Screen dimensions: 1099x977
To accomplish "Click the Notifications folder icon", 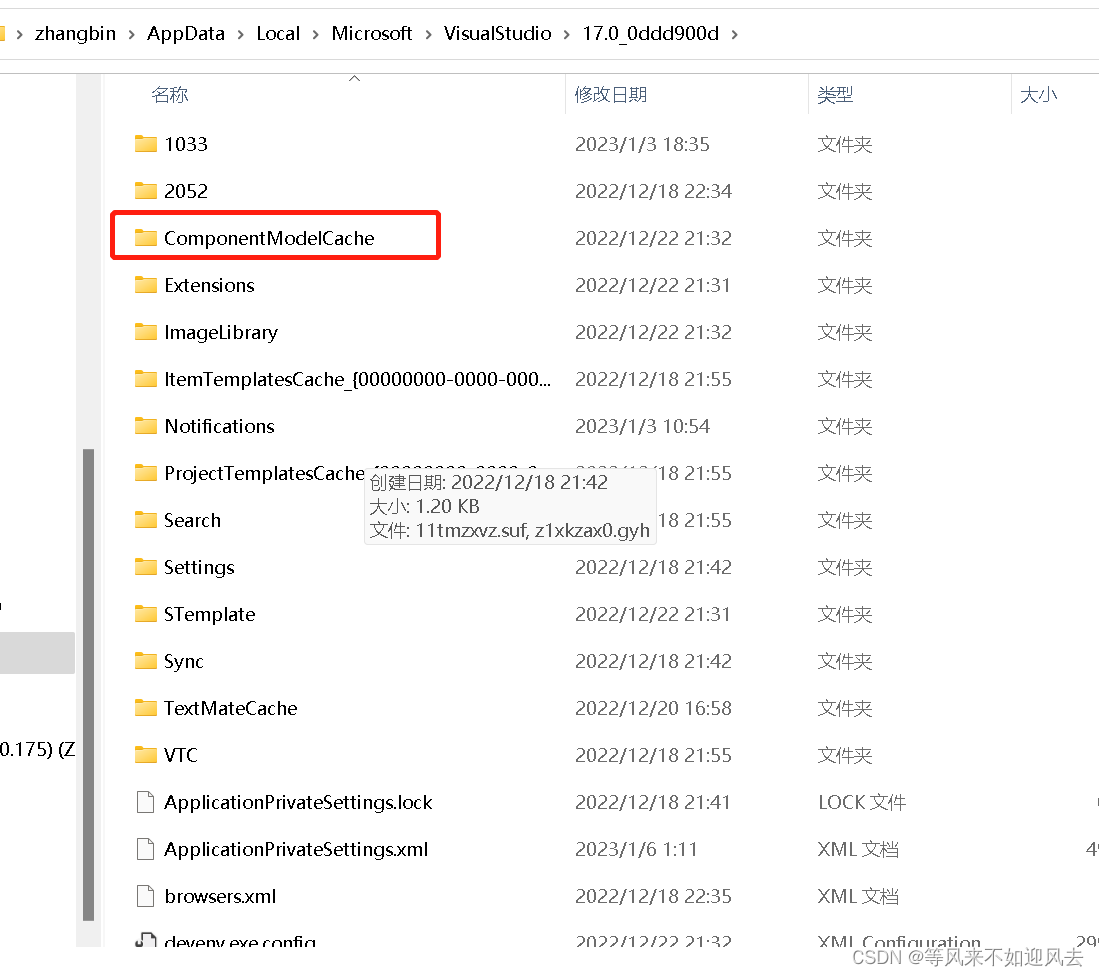I will [x=146, y=425].
